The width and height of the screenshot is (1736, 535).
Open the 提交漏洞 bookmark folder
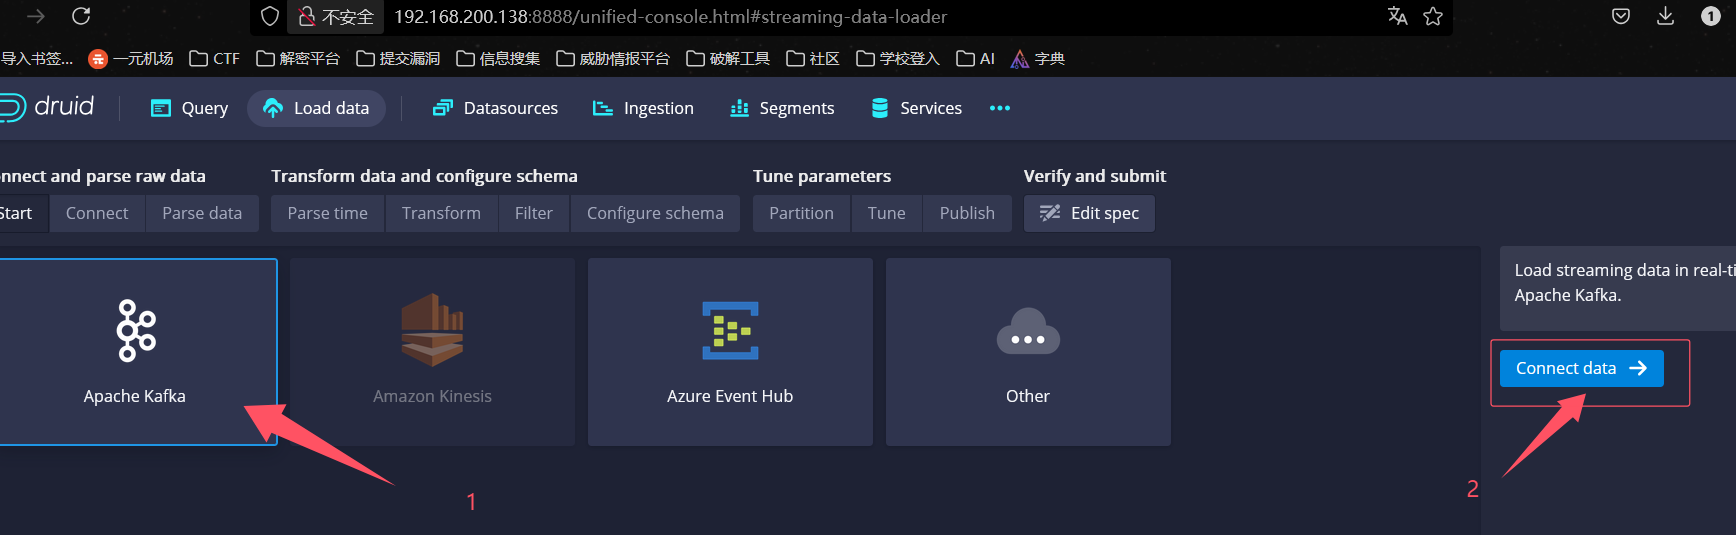(398, 59)
